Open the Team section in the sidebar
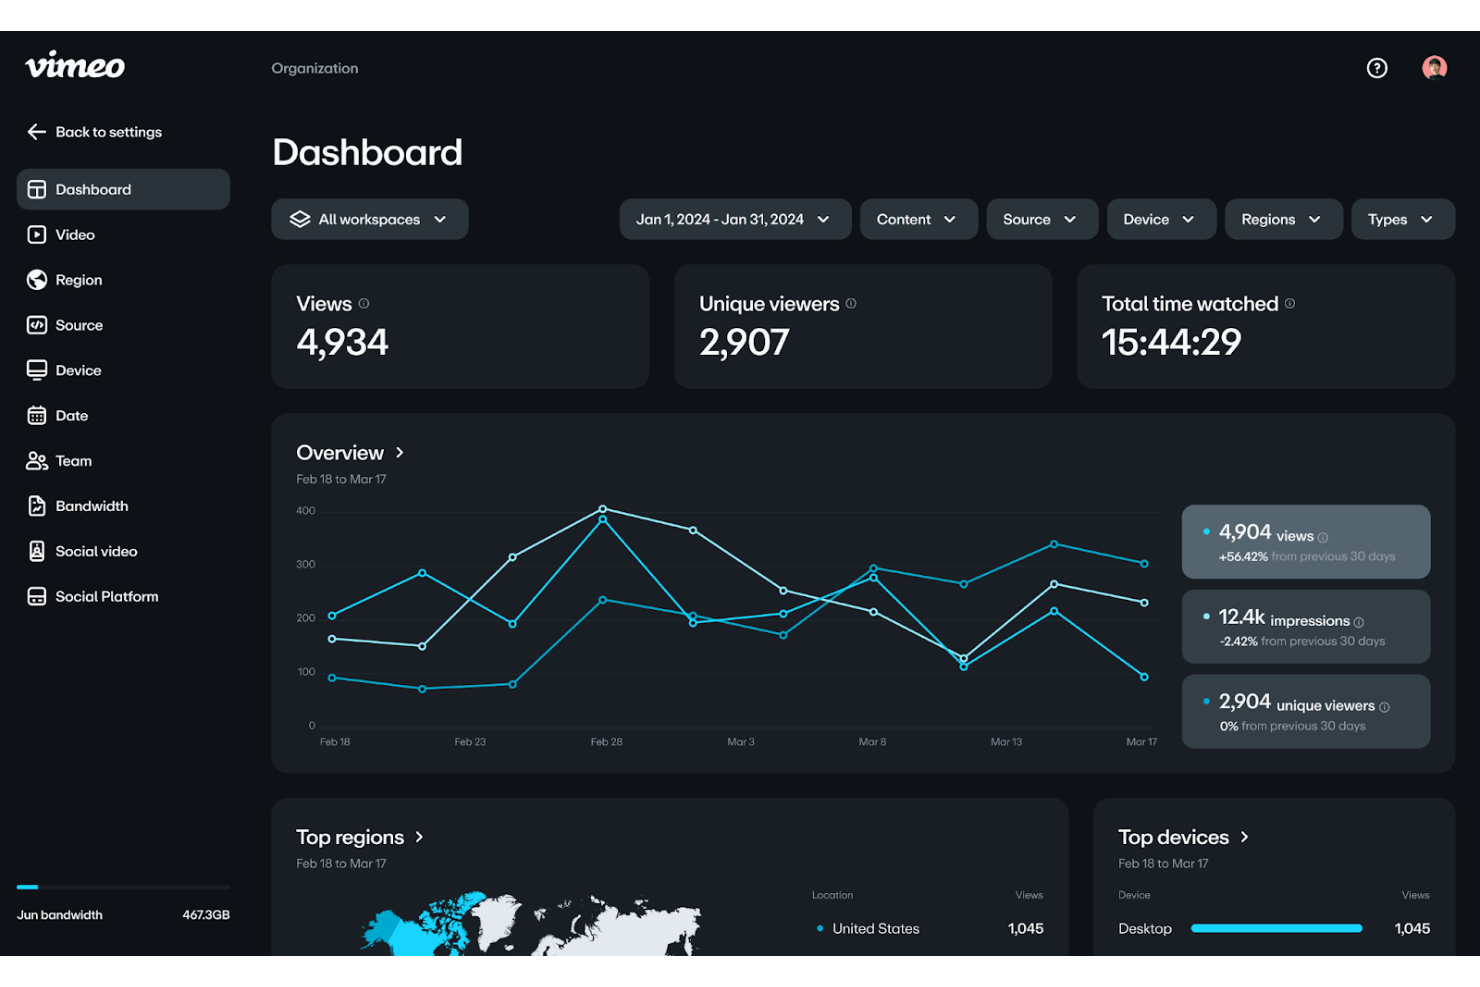 [x=71, y=460]
